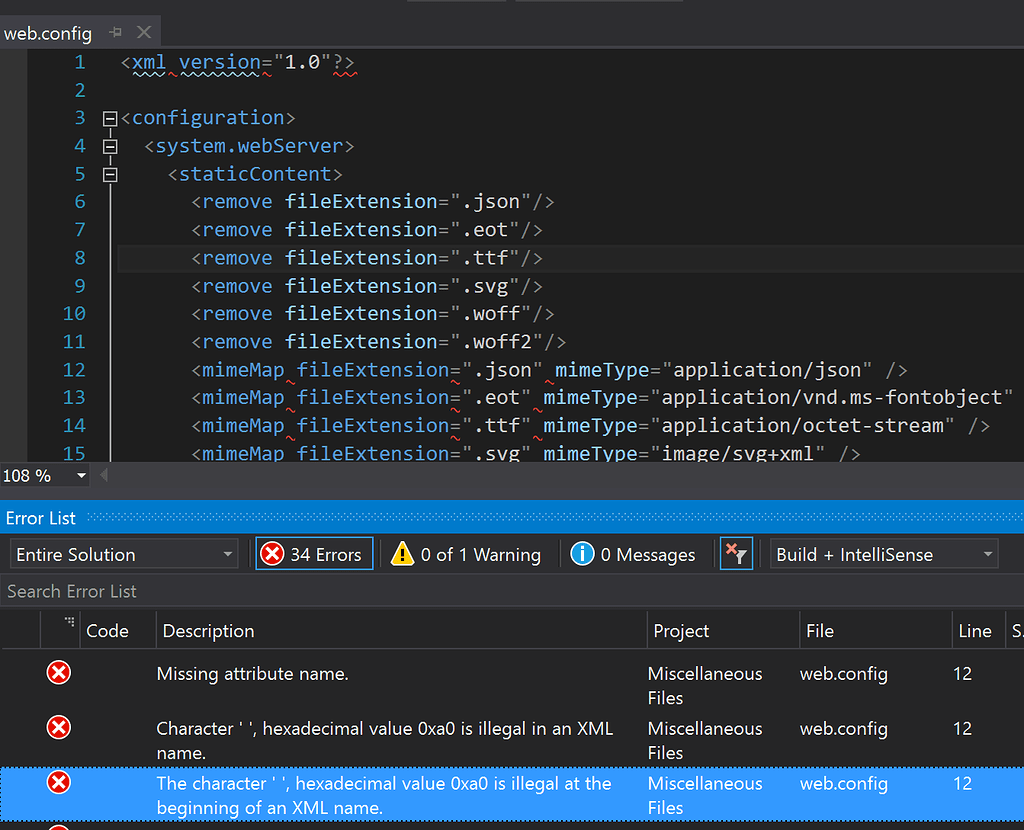Click the category grouping column header icon
1024x830 pixels.
(69, 622)
